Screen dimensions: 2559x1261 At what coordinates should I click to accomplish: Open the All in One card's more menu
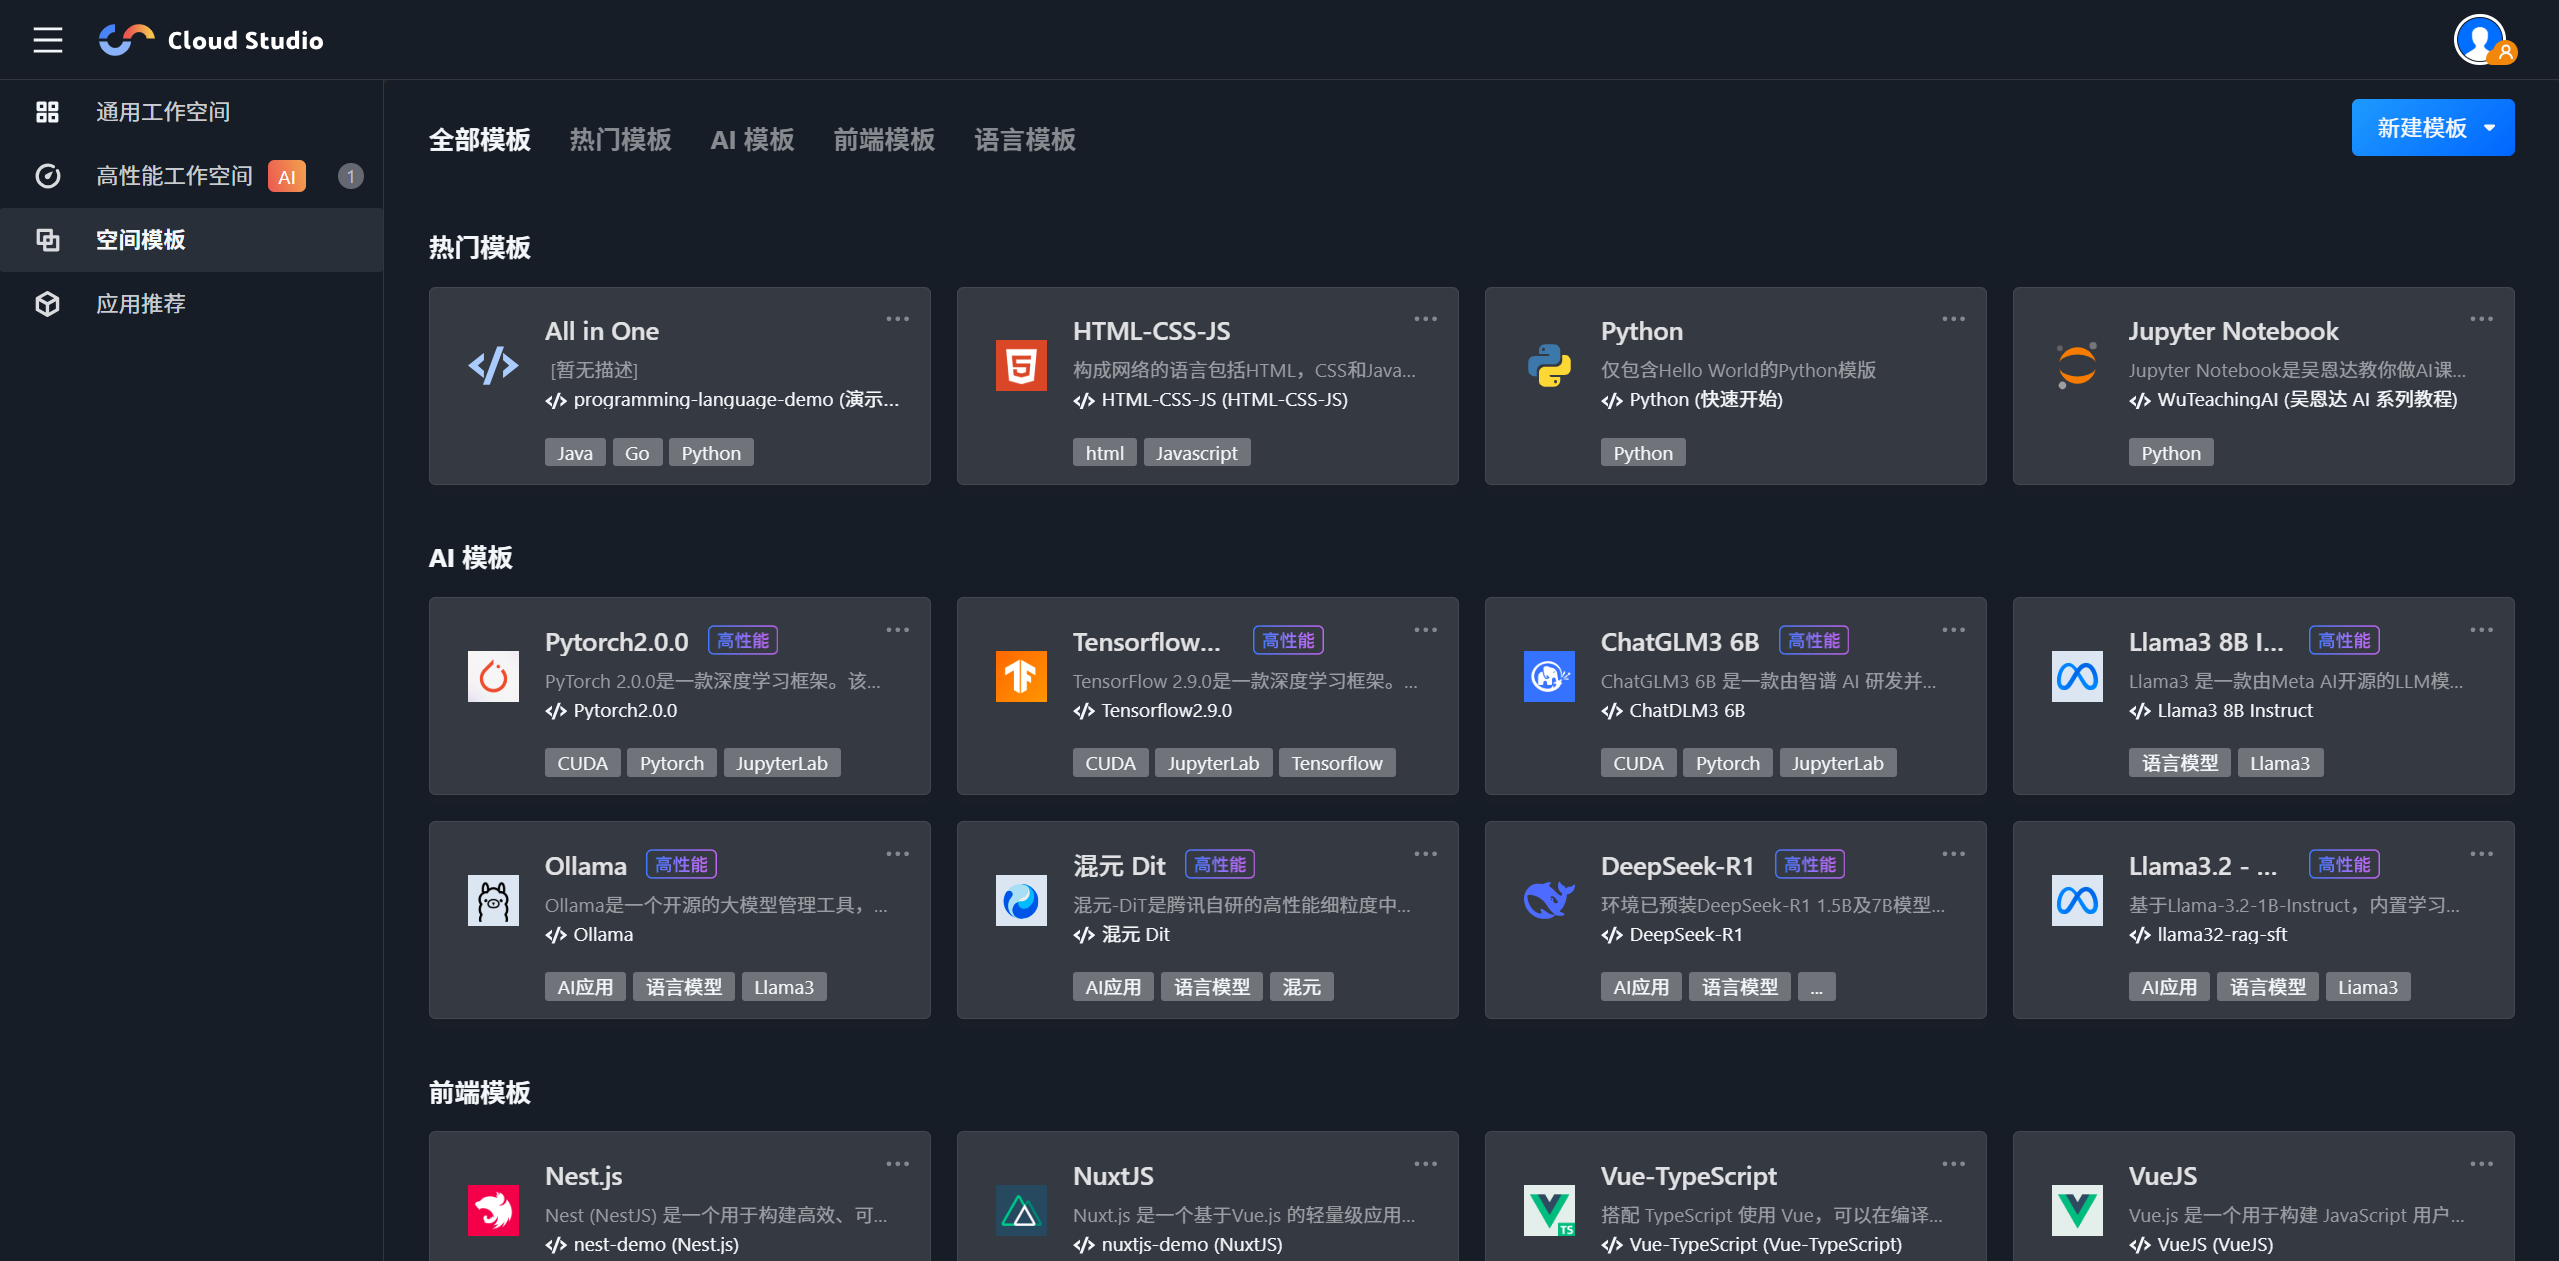click(x=897, y=319)
